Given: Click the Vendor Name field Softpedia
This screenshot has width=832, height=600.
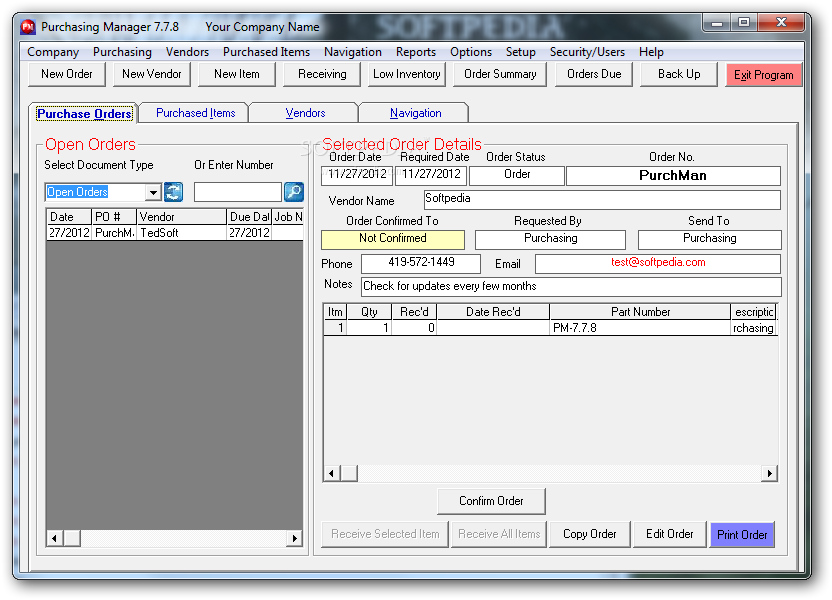Looking at the screenshot, I should [602, 199].
